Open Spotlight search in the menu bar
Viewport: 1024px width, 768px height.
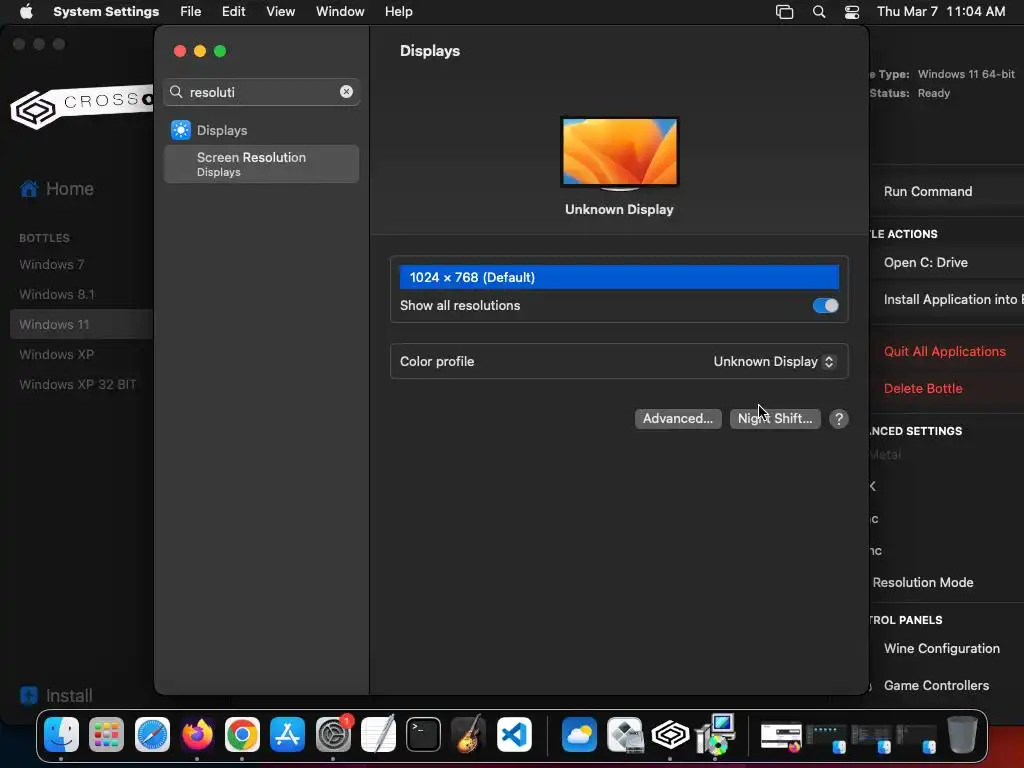(x=819, y=12)
